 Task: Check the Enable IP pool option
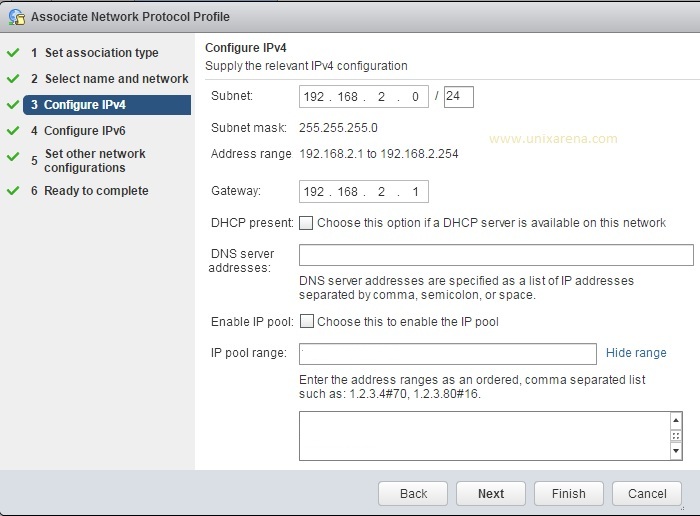click(x=307, y=321)
